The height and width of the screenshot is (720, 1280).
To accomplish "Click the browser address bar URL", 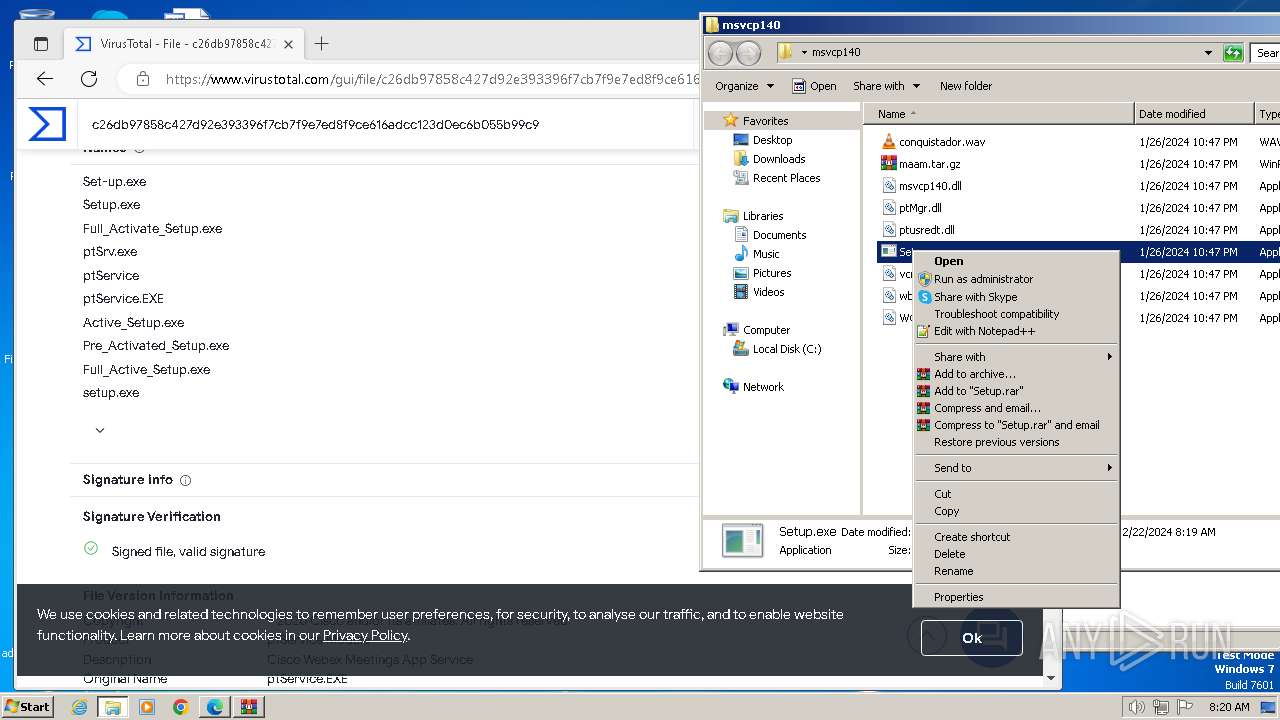I will tap(432, 79).
